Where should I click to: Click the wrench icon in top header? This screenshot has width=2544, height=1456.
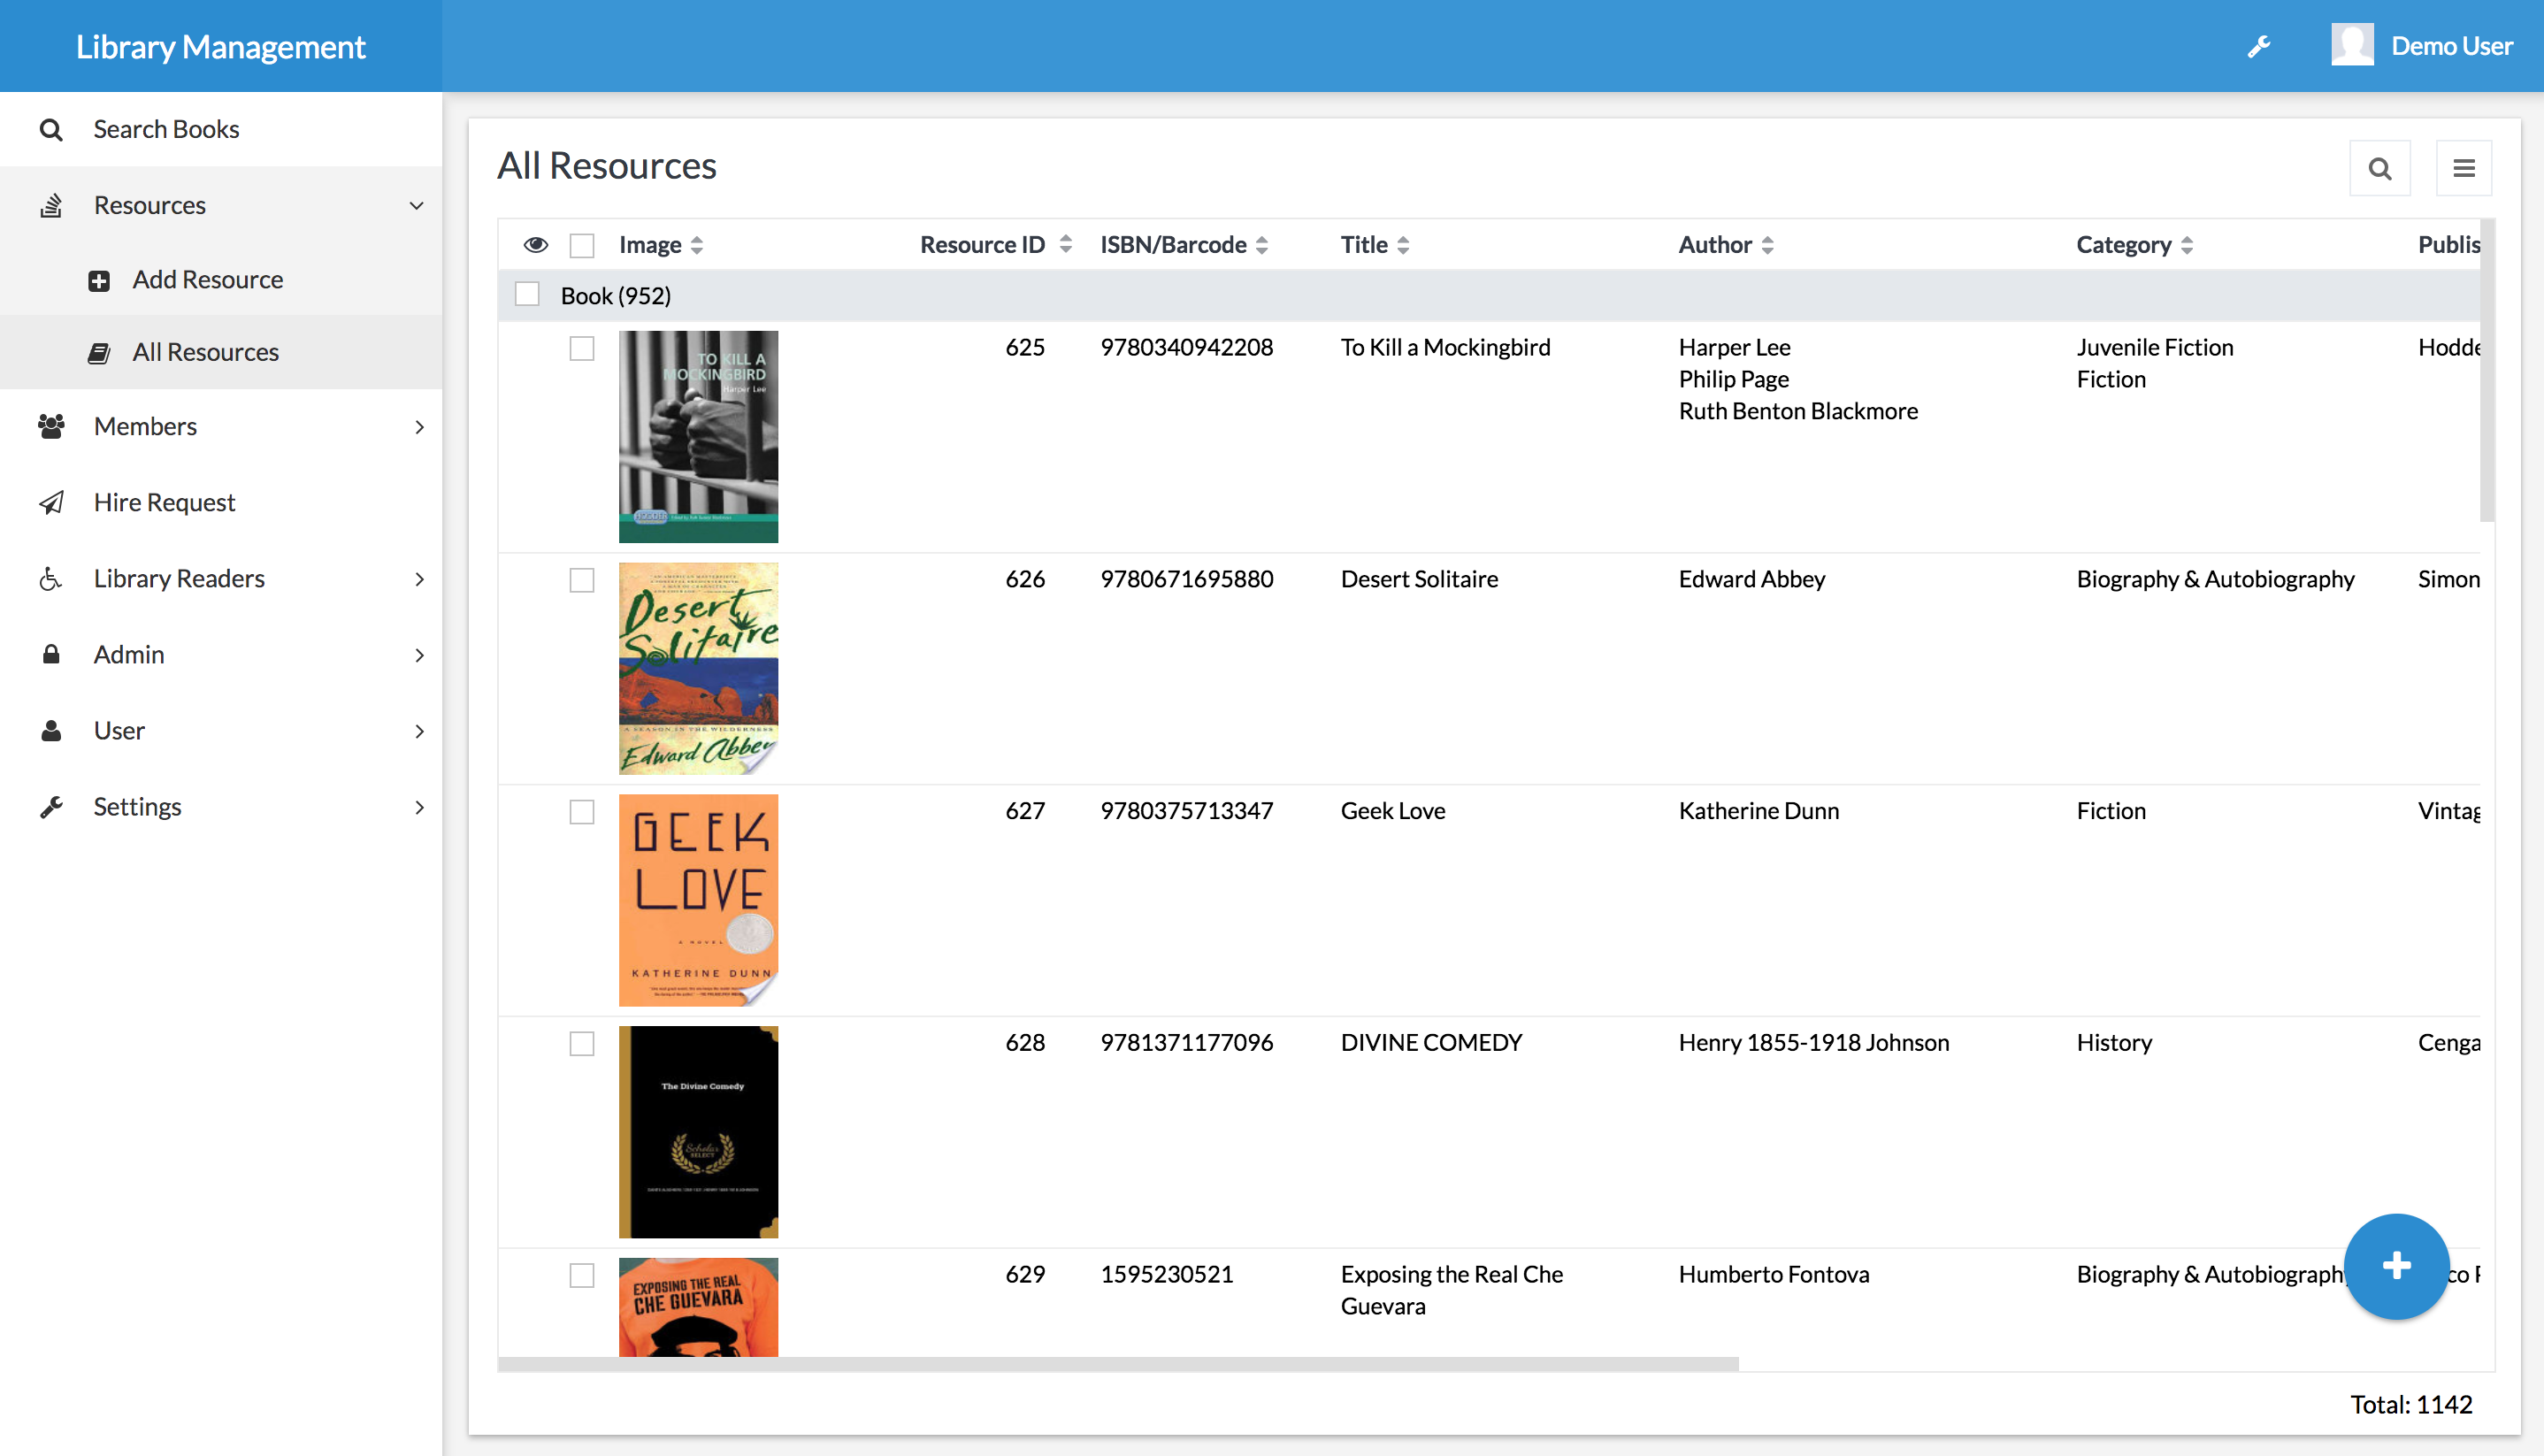point(2258,46)
